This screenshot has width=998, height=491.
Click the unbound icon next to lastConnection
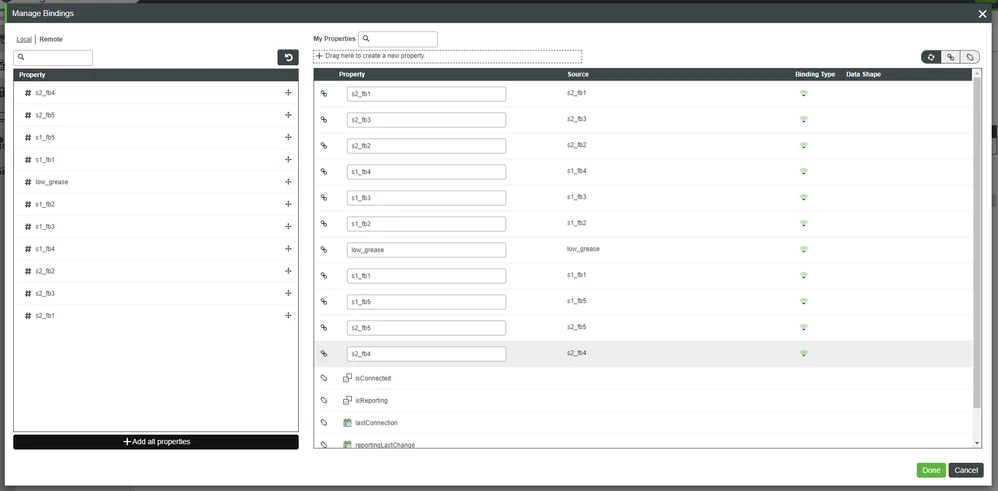323,423
